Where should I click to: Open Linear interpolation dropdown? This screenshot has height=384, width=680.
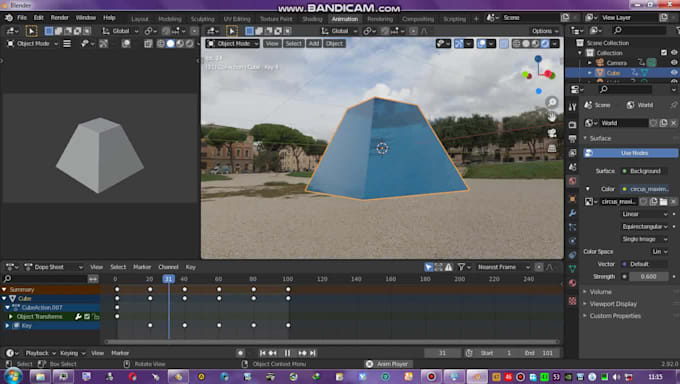pos(644,214)
